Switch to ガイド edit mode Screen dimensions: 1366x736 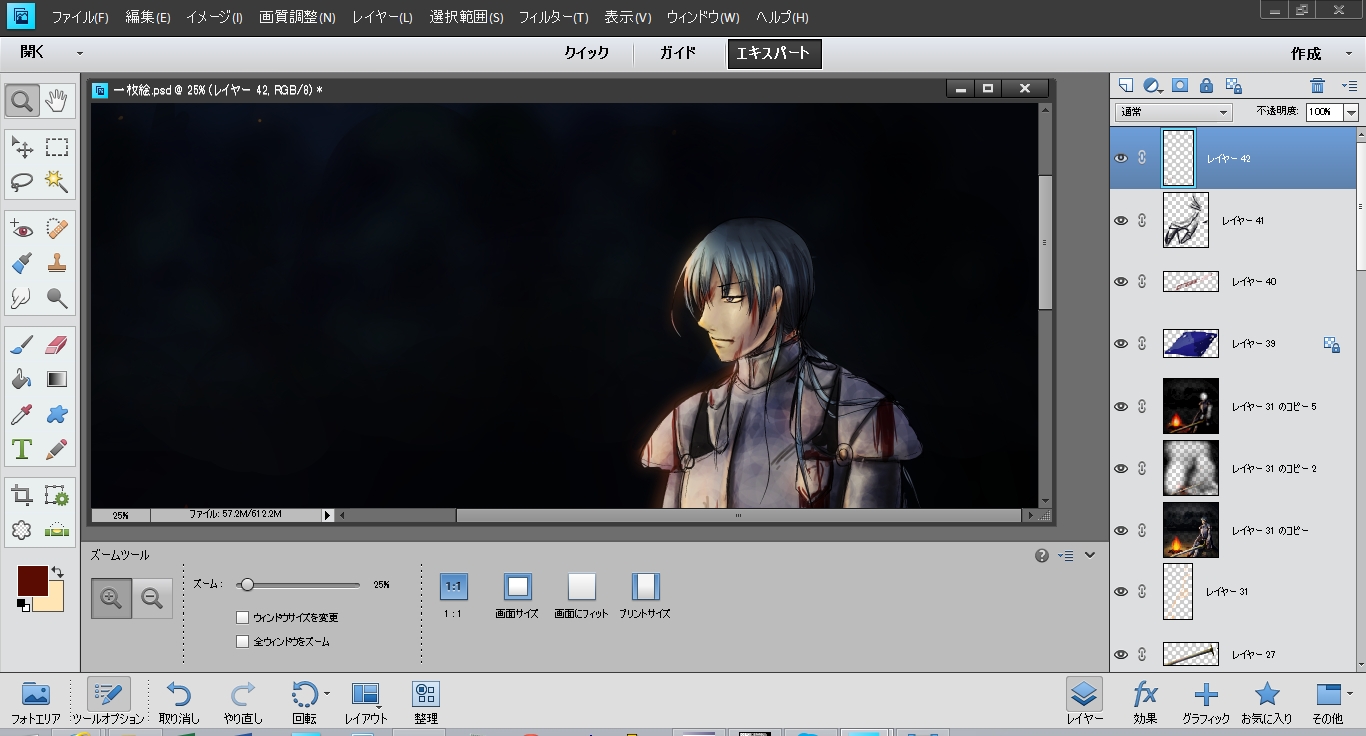[x=678, y=53]
